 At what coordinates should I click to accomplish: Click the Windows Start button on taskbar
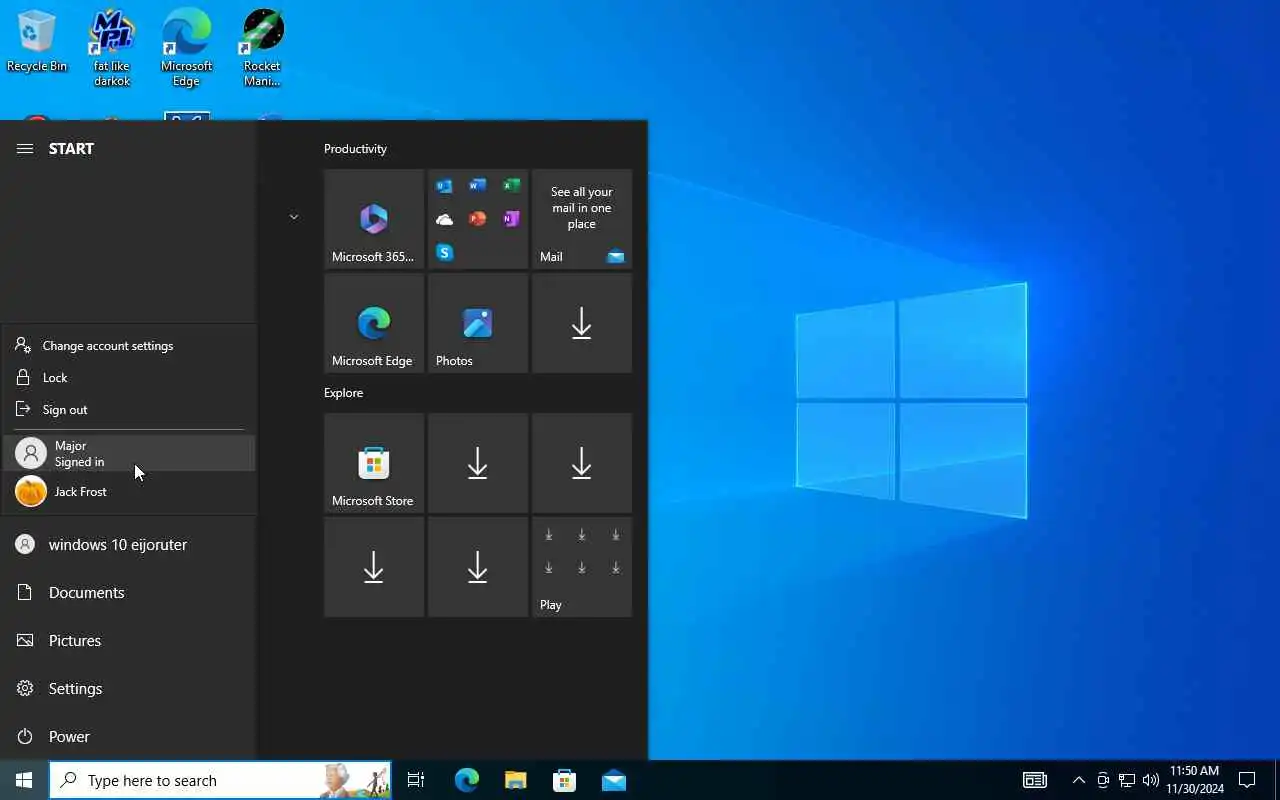click(x=24, y=780)
